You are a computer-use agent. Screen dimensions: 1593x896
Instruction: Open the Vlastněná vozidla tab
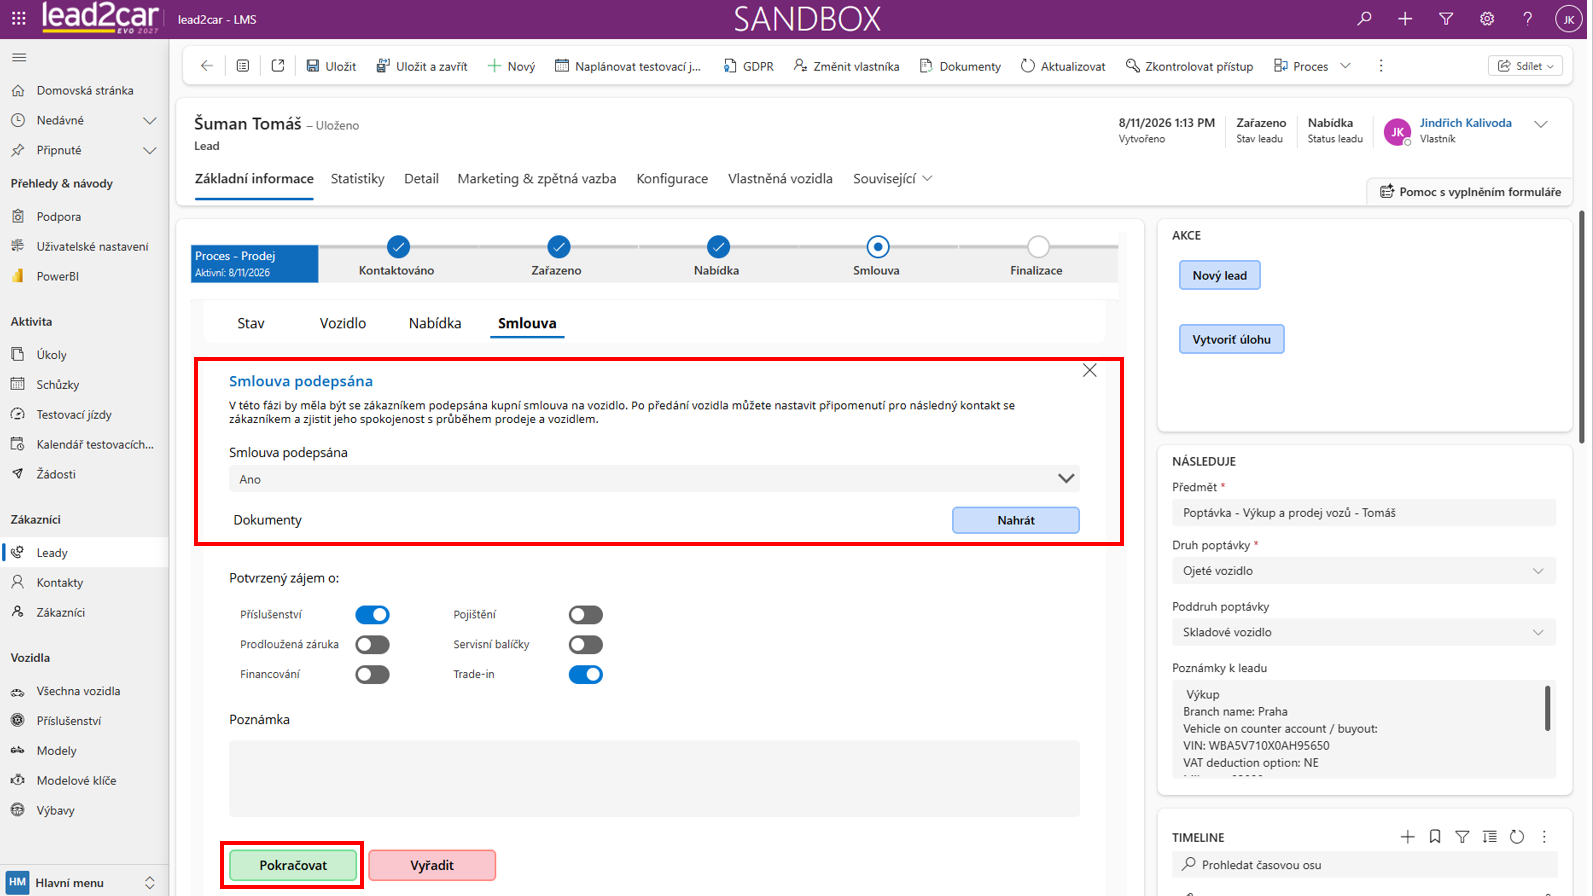pyautogui.click(x=780, y=179)
